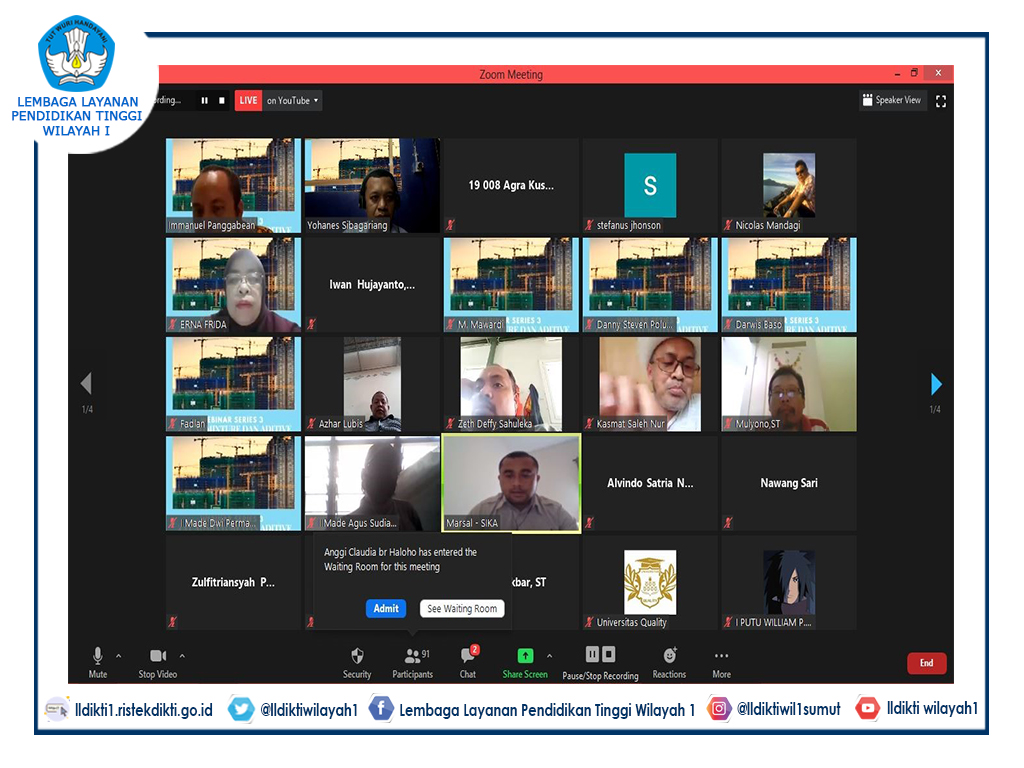Select Alvindo Satria N... tile
This screenshot has height=768, width=1024.
coord(650,483)
